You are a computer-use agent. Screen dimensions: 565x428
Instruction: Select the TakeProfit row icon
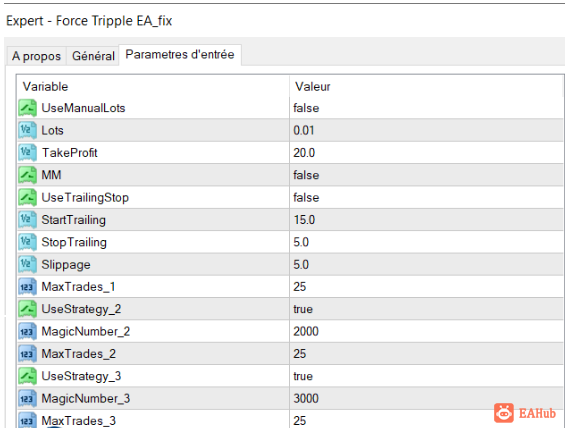27,153
